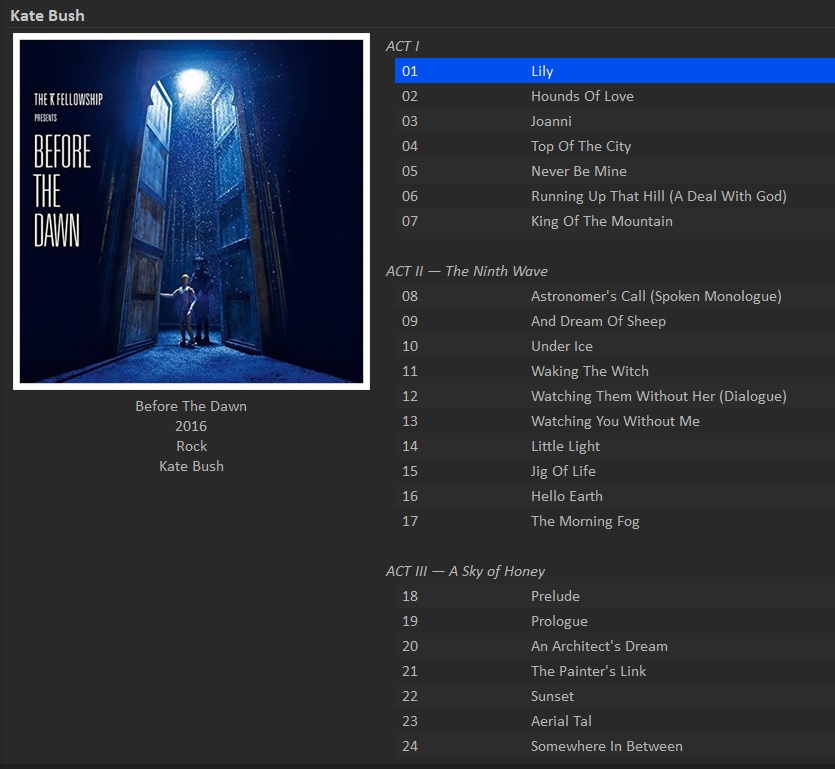Select track 19 Prologue

click(615, 621)
